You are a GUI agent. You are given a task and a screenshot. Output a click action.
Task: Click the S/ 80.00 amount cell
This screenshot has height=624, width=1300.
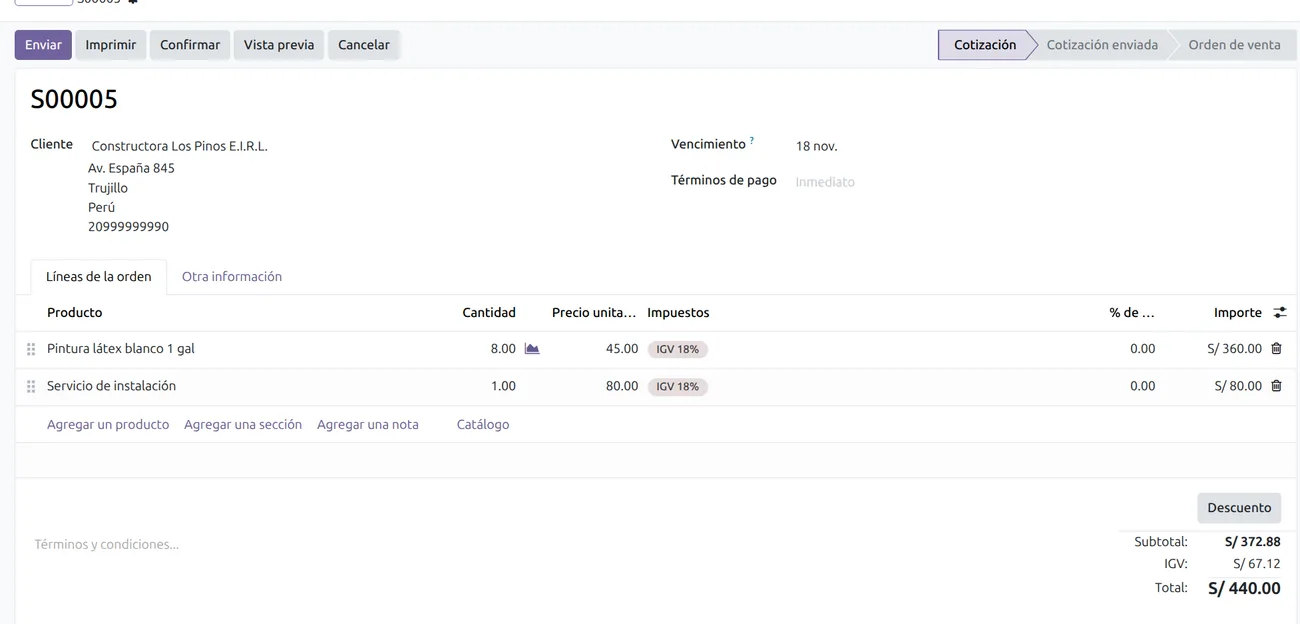[1238, 386]
